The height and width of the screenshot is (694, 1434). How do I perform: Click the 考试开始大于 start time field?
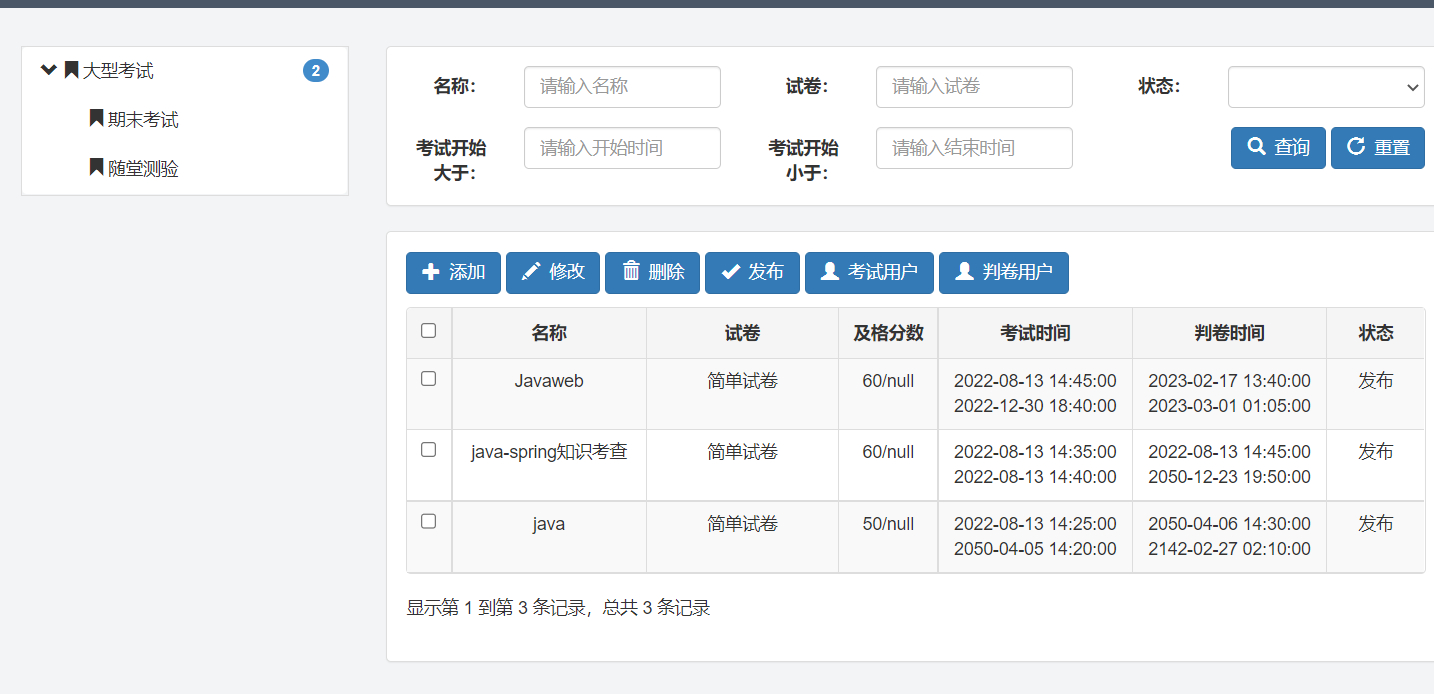(622, 148)
